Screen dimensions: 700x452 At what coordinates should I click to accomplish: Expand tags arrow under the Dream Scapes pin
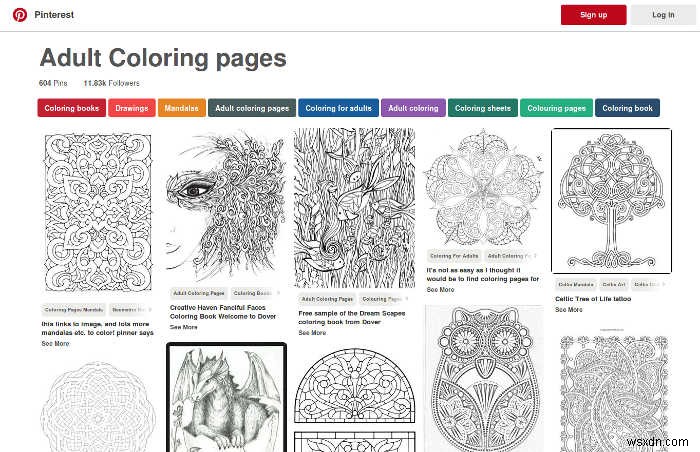407,299
